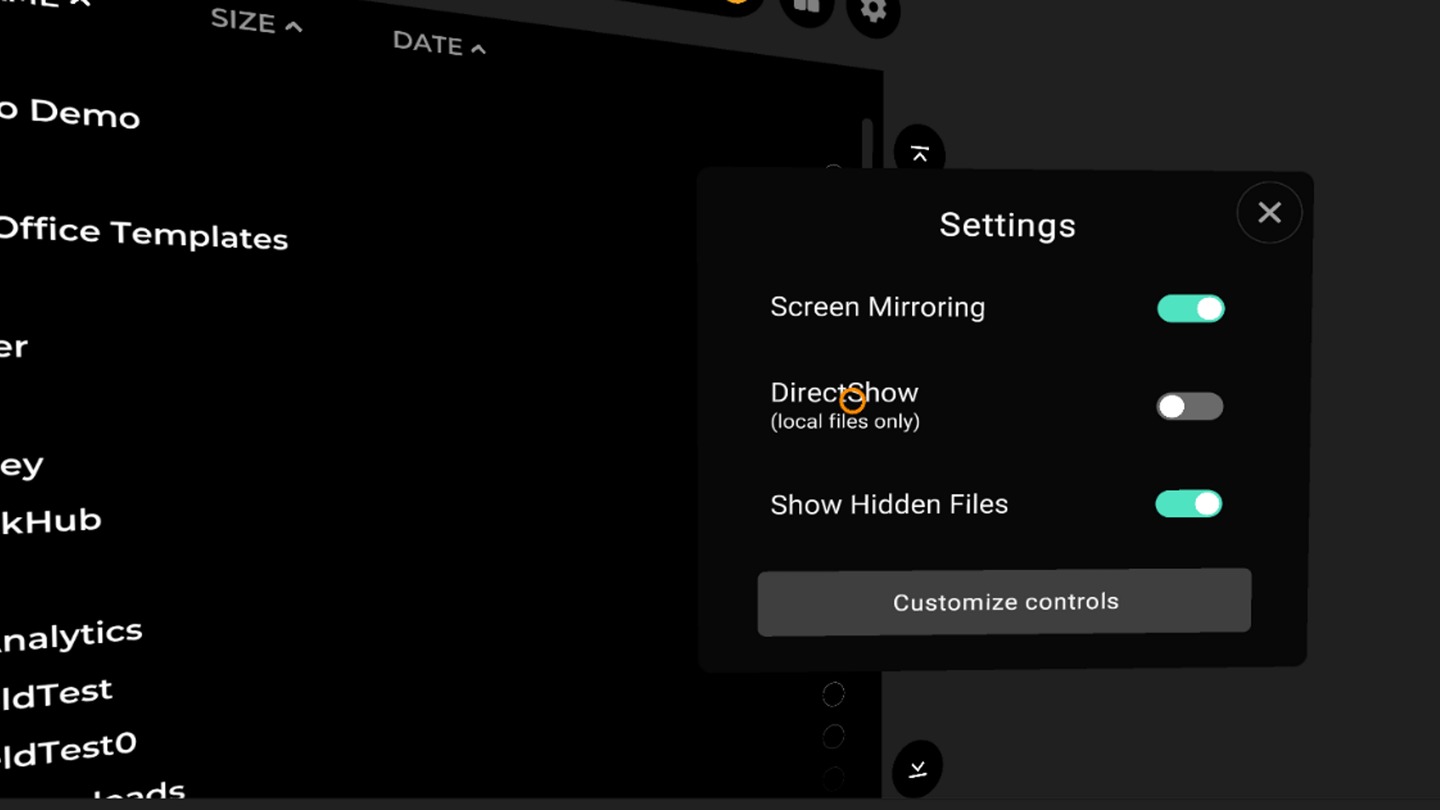The width and height of the screenshot is (1440, 810).
Task: Open Customize controls
Action: coord(1004,602)
